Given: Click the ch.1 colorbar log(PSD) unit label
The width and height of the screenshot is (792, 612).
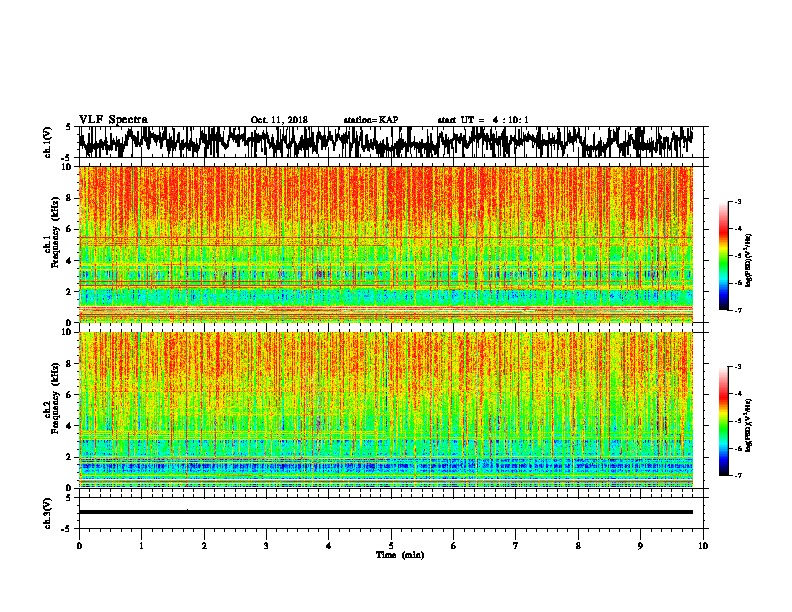Looking at the screenshot, I should coord(749,261).
